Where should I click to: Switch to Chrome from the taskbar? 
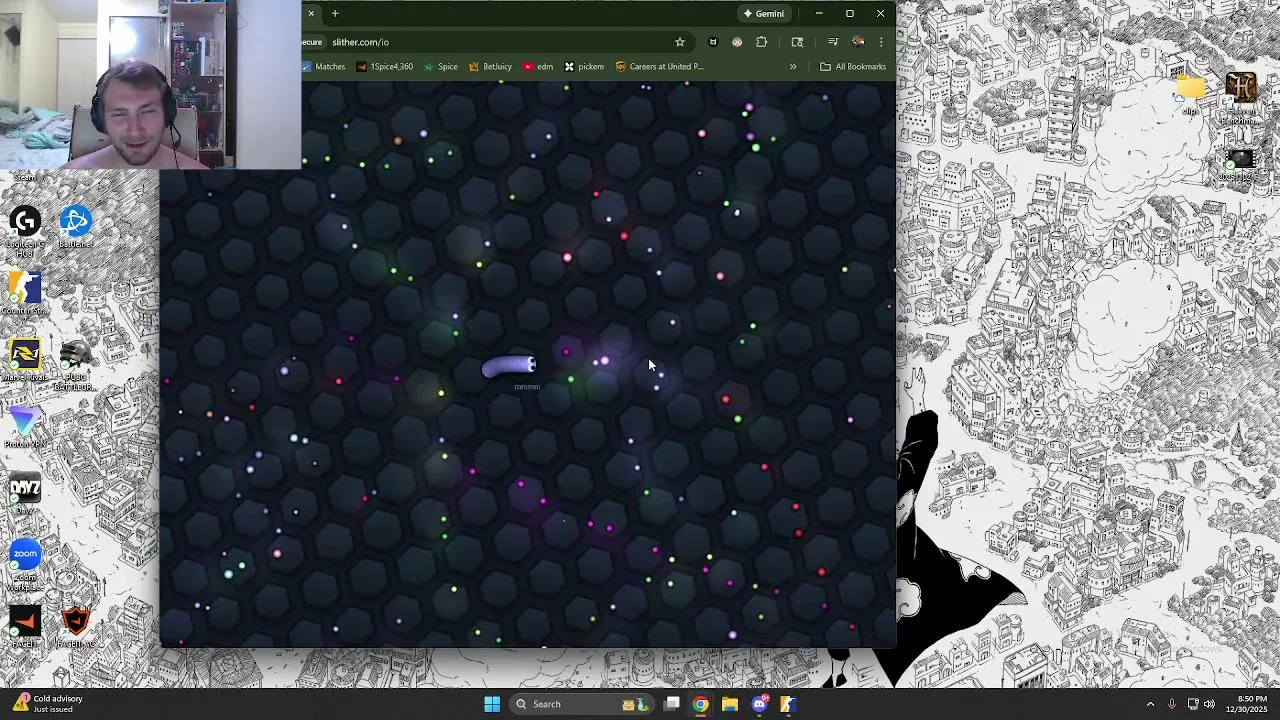701,704
